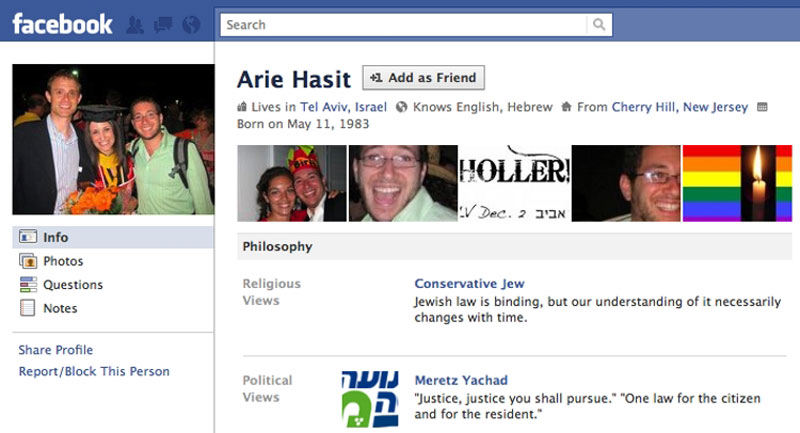Go to Facebook home via logo

click(62, 24)
